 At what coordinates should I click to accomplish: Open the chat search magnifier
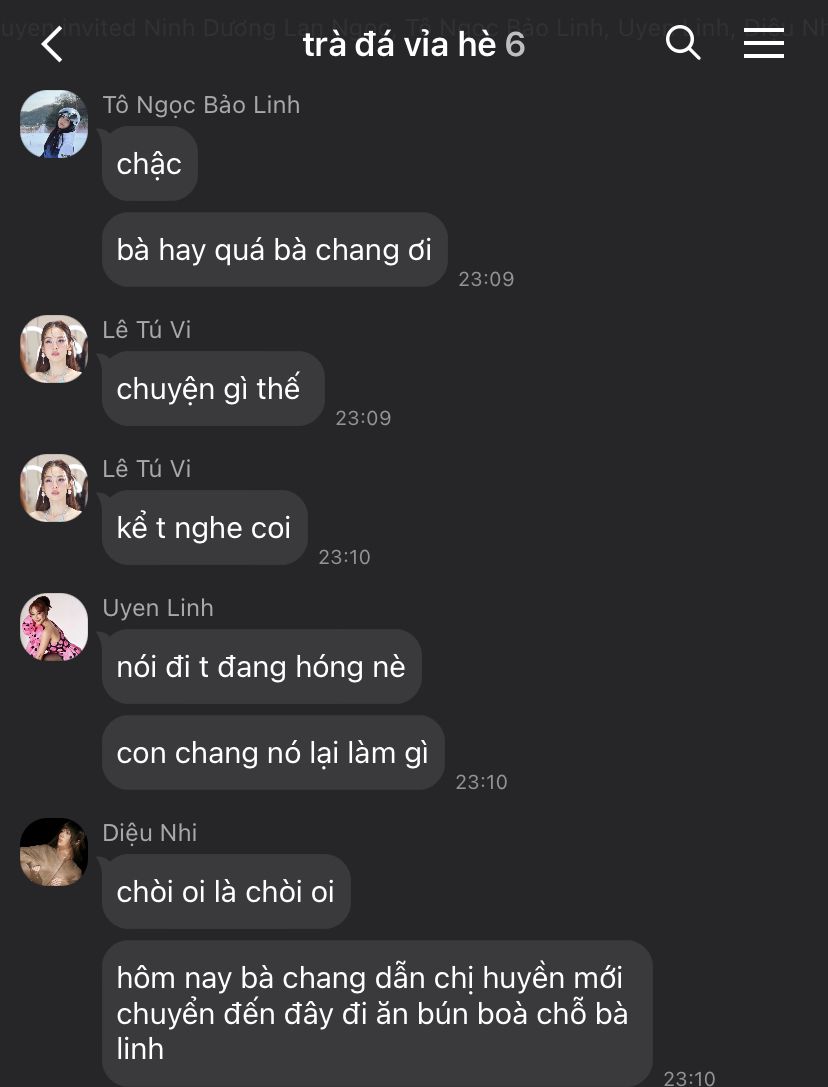coord(683,43)
